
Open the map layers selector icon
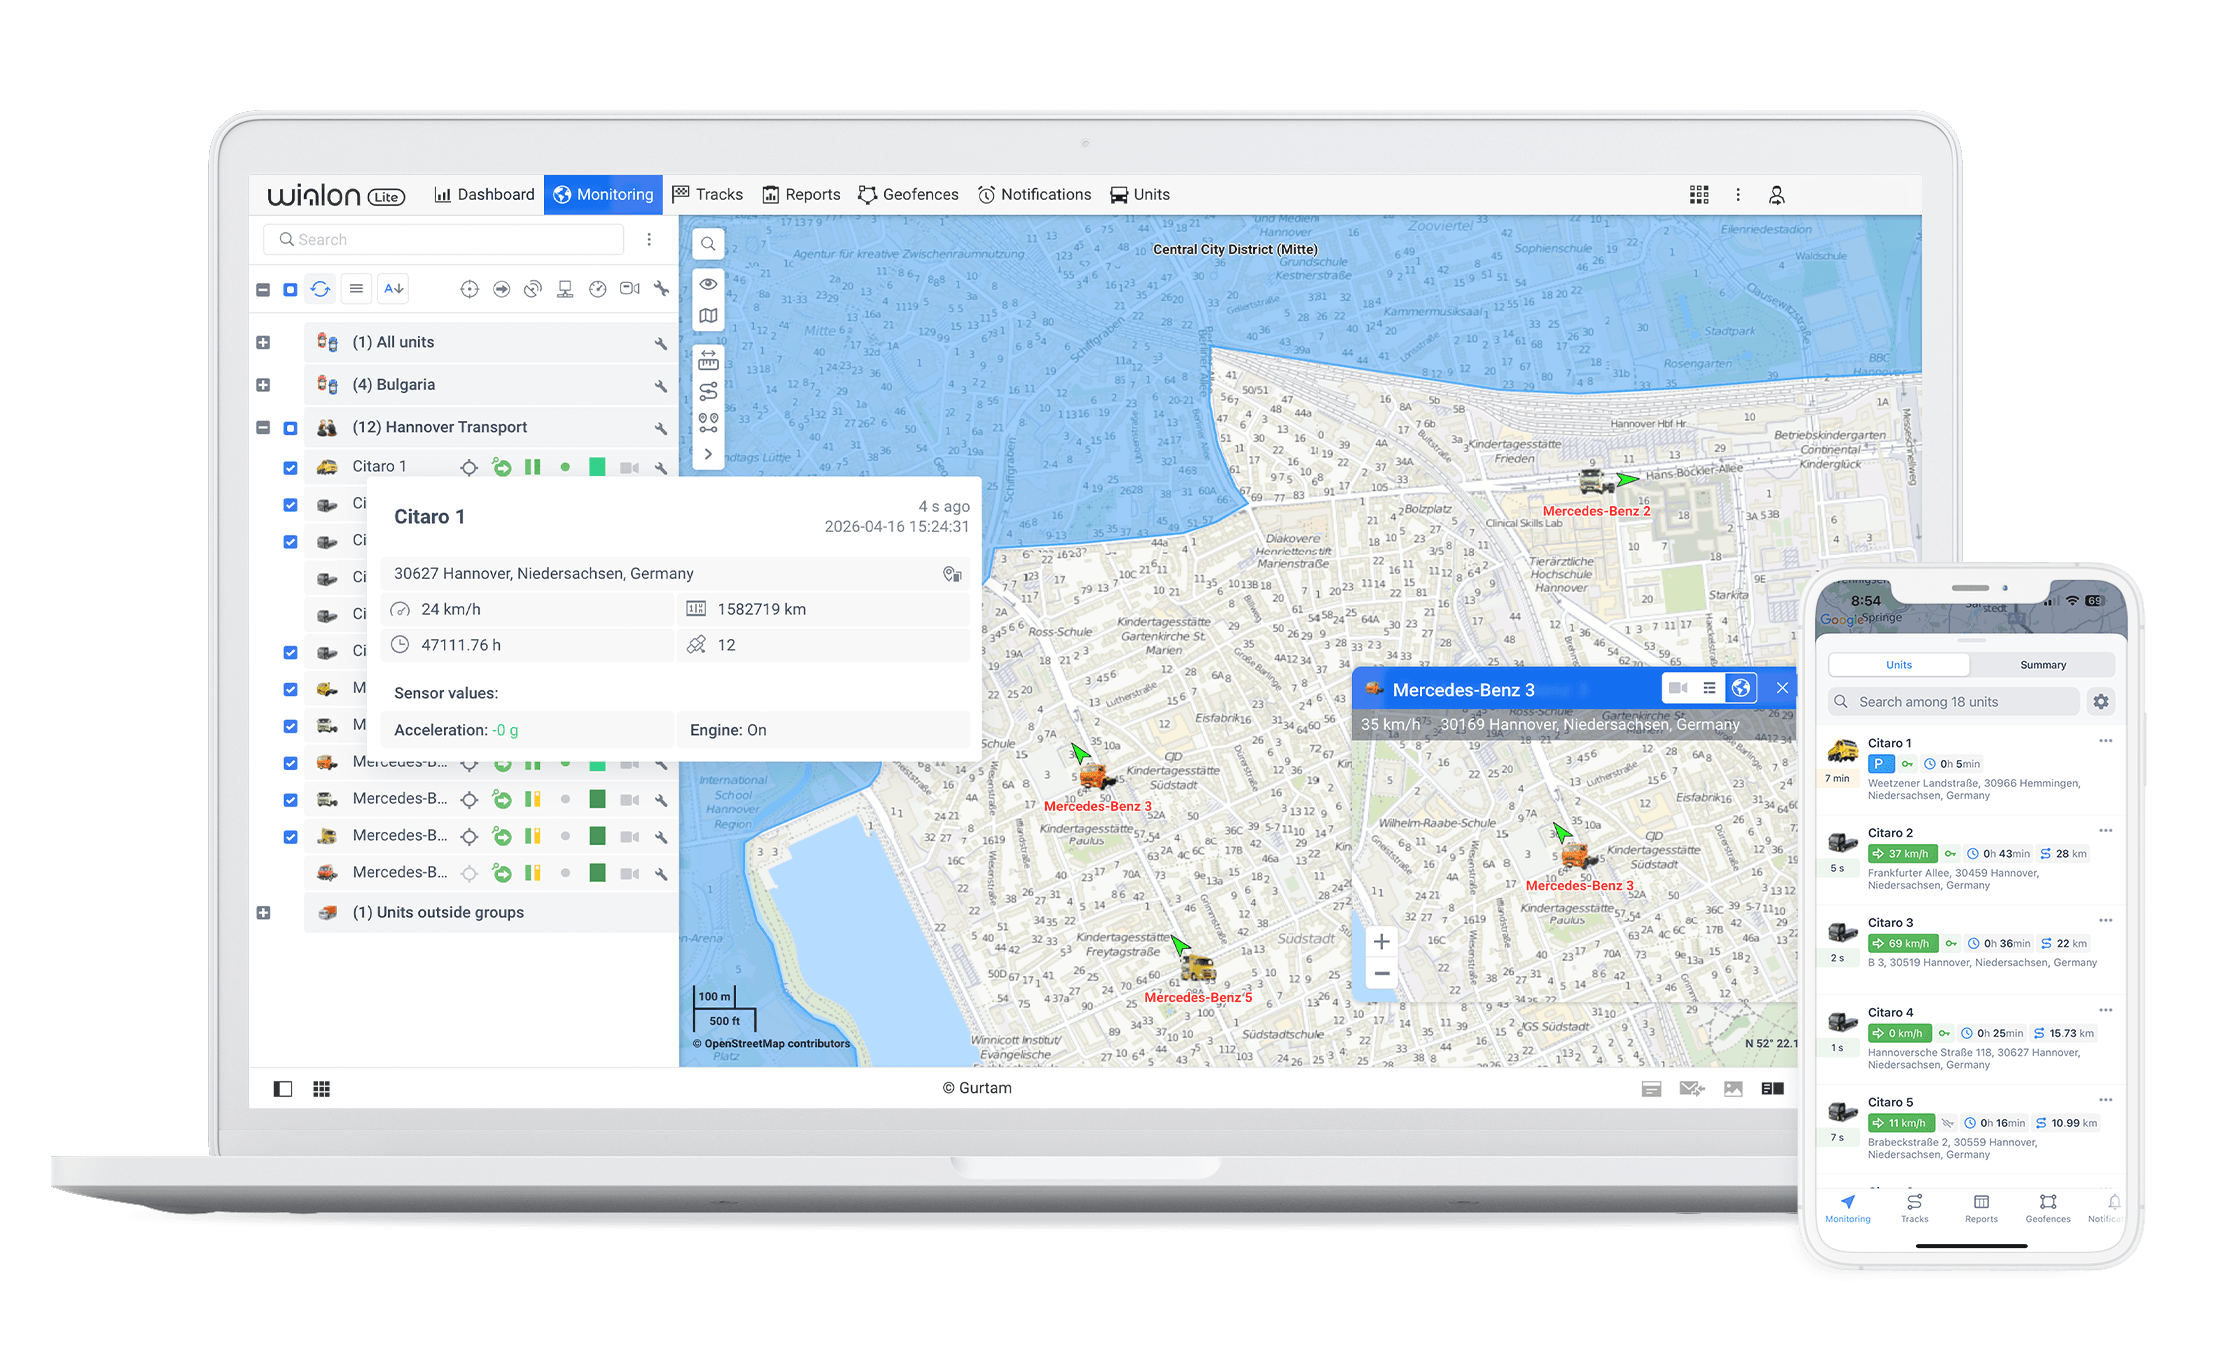coord(708,316)
